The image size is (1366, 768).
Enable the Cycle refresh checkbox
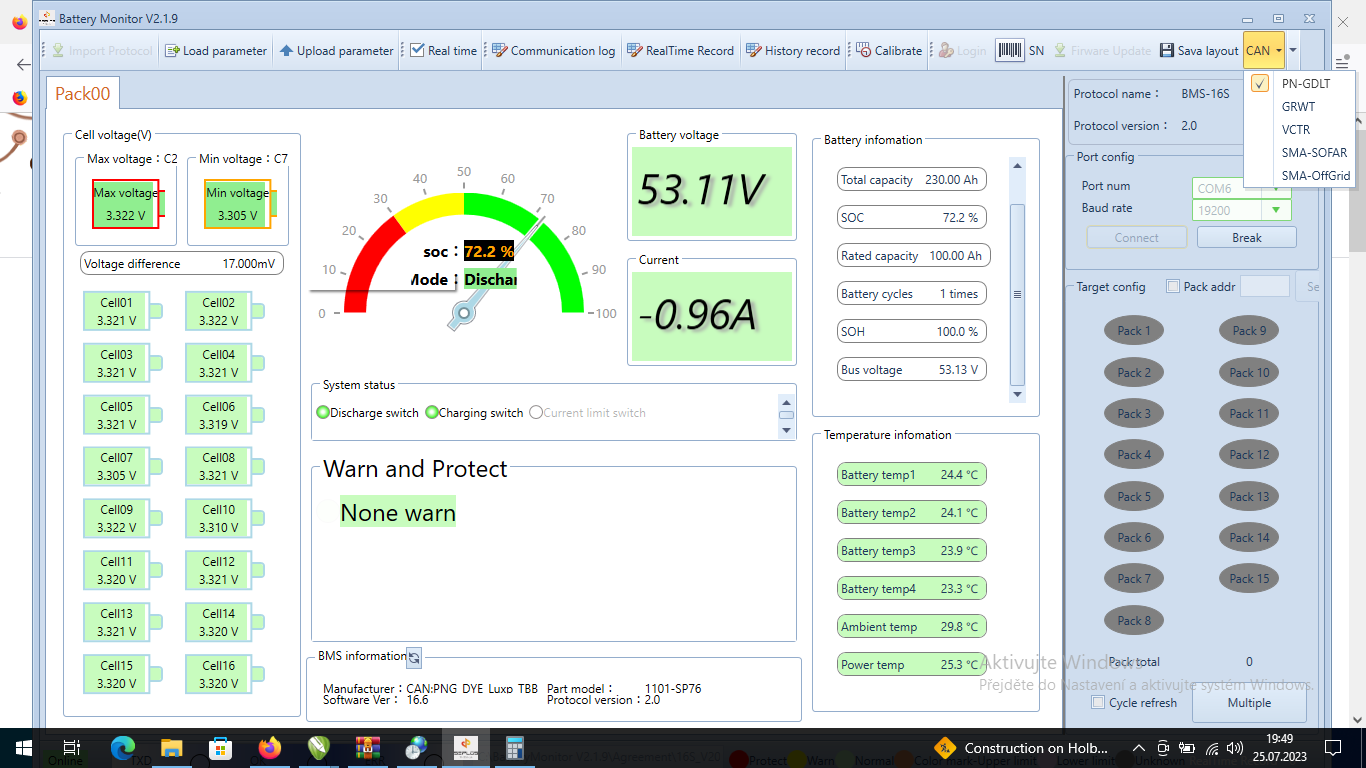(x=1098, y=703)
